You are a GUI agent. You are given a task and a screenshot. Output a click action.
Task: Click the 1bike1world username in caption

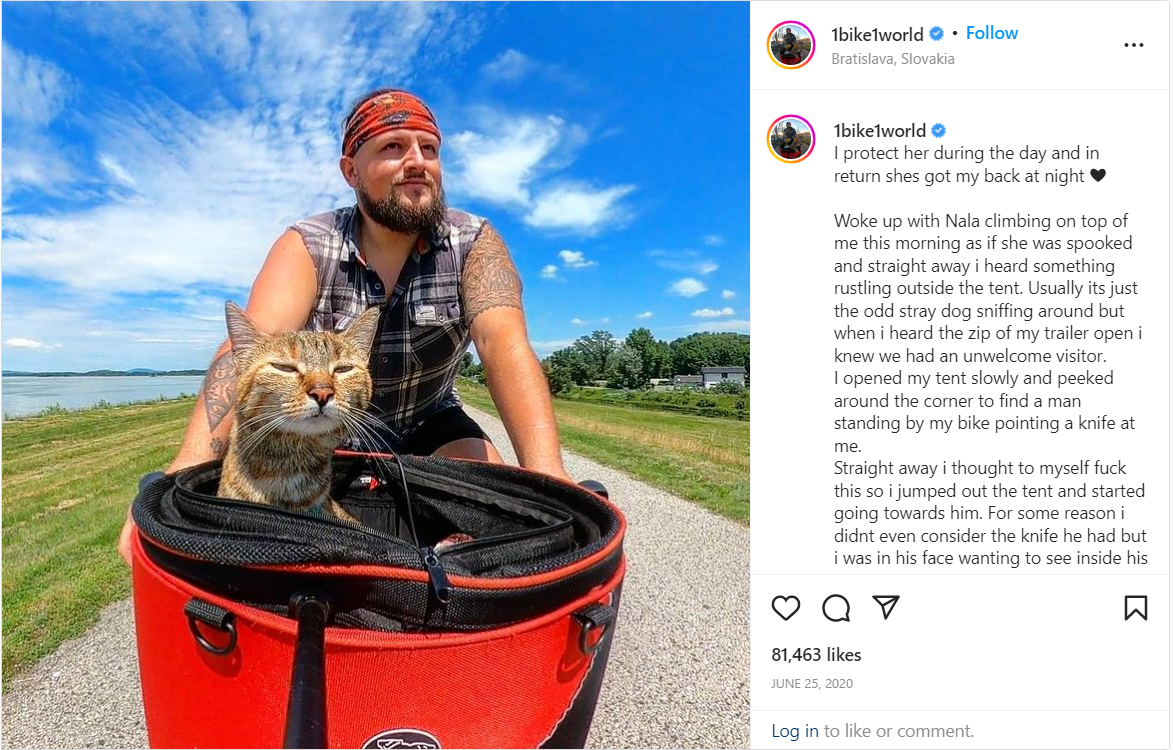(880, 131)
